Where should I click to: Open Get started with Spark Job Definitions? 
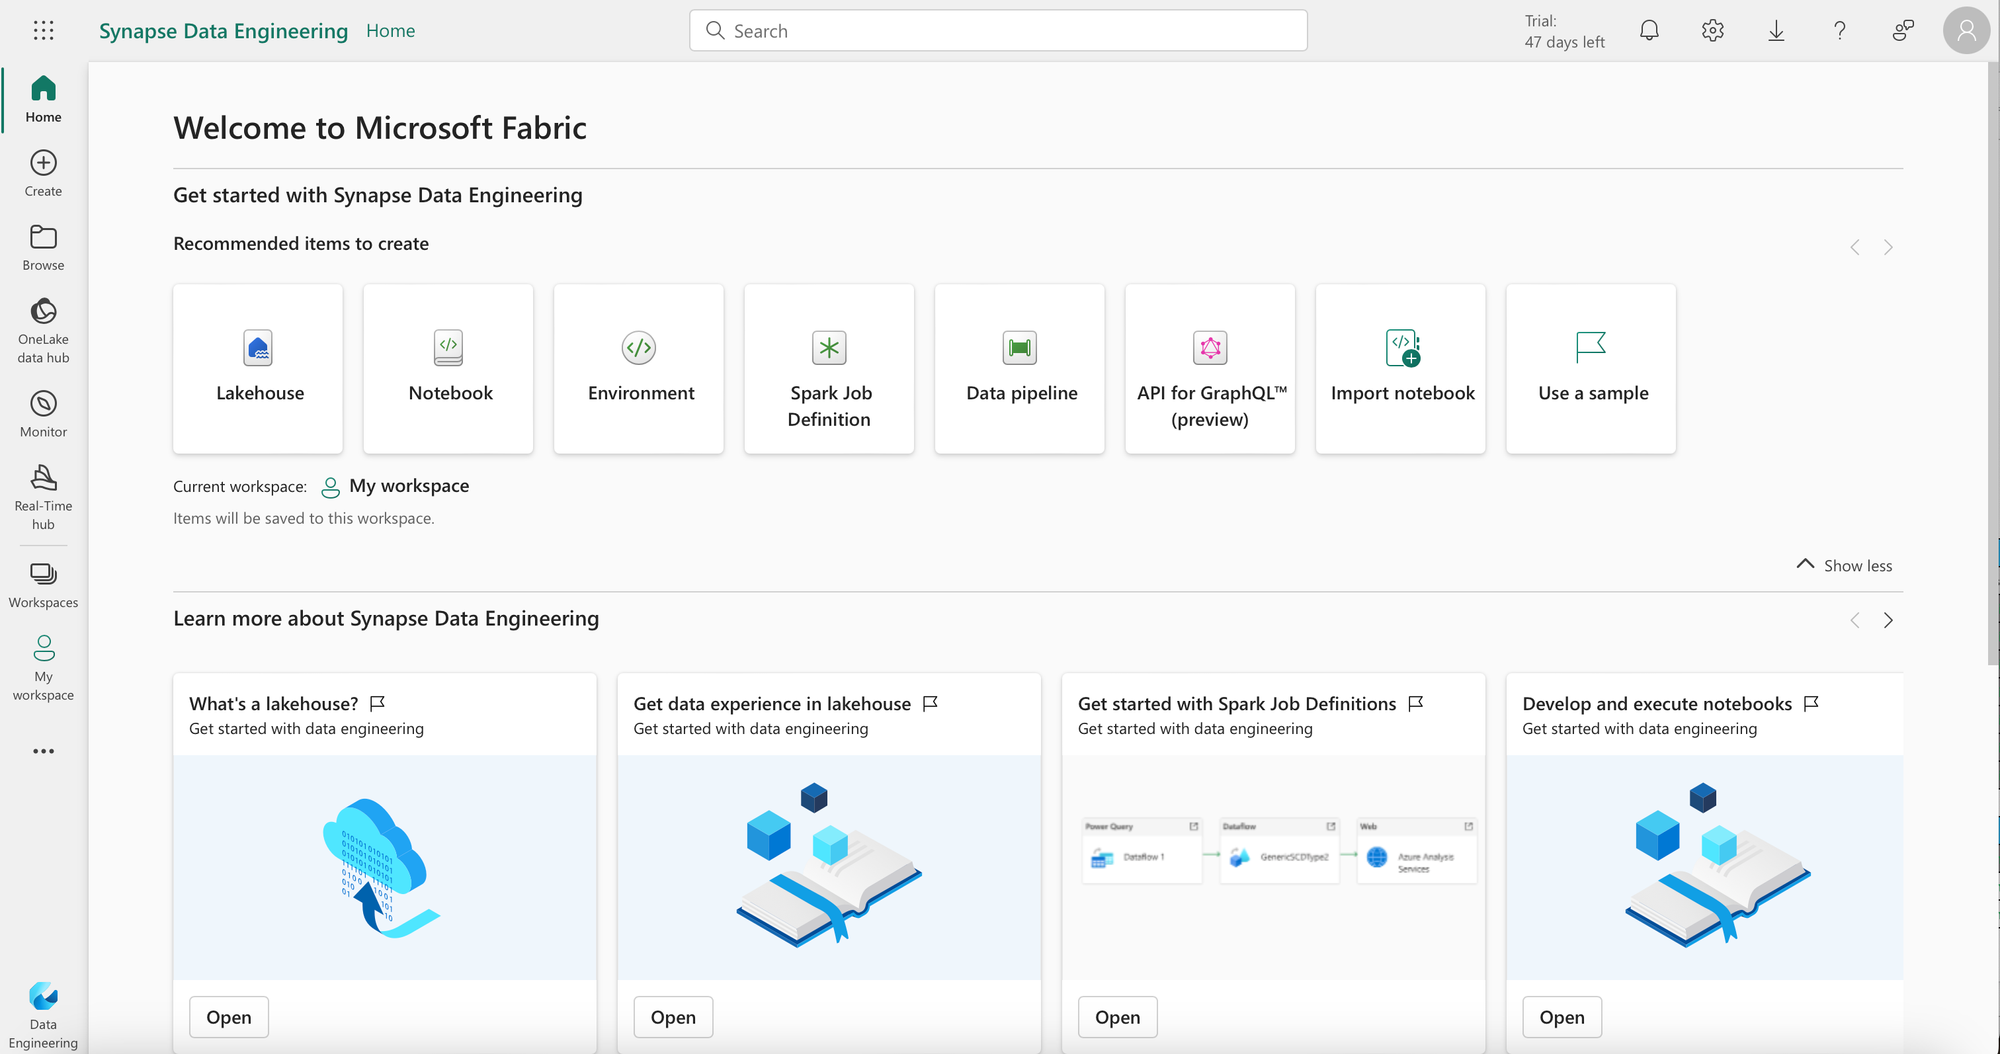(x=1117, y=1017)
